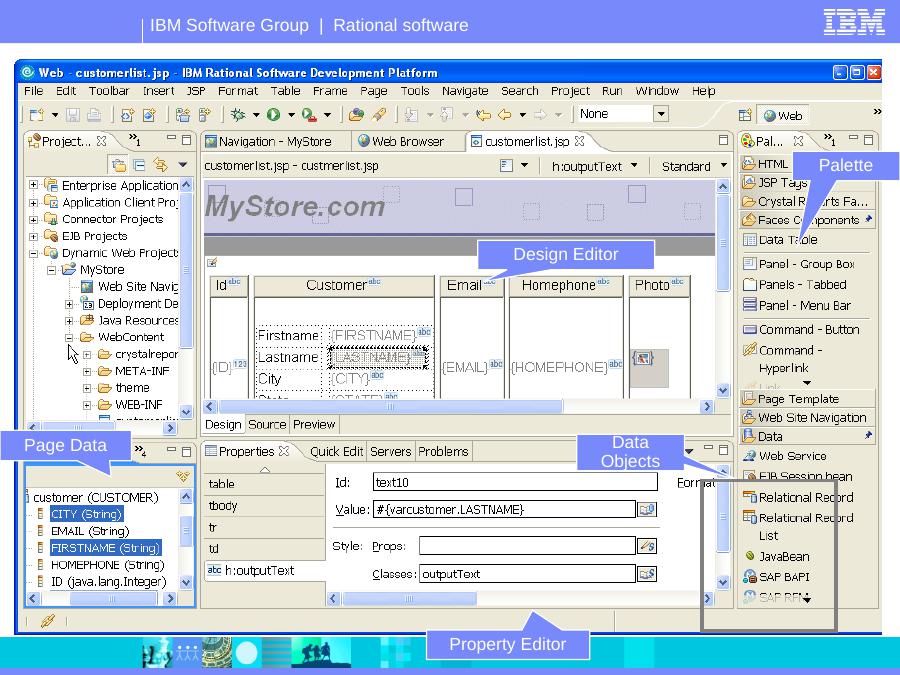
Task: Close the customerlist.jsp editor tab
Action: [x=579, y=141]
